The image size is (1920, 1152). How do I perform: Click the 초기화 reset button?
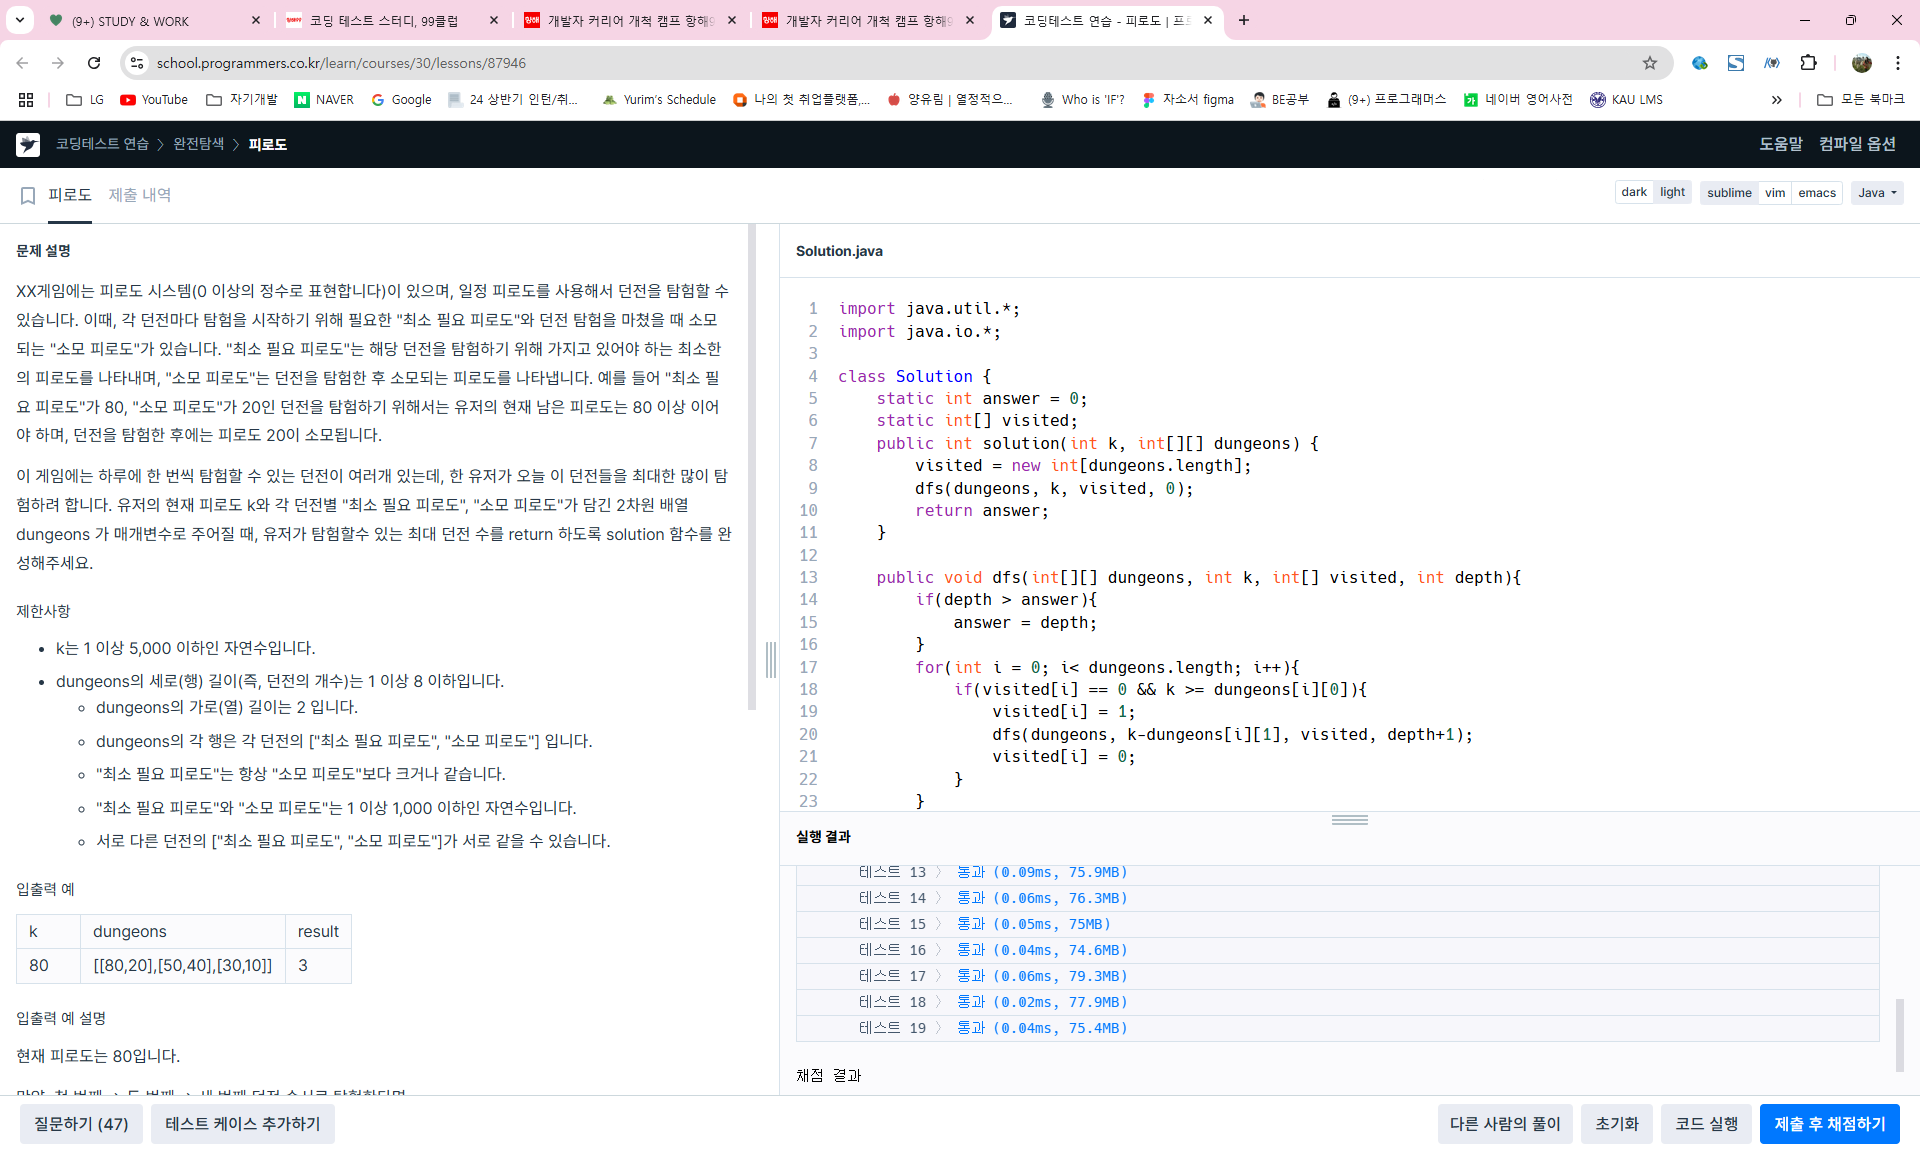[1617, 1124]
